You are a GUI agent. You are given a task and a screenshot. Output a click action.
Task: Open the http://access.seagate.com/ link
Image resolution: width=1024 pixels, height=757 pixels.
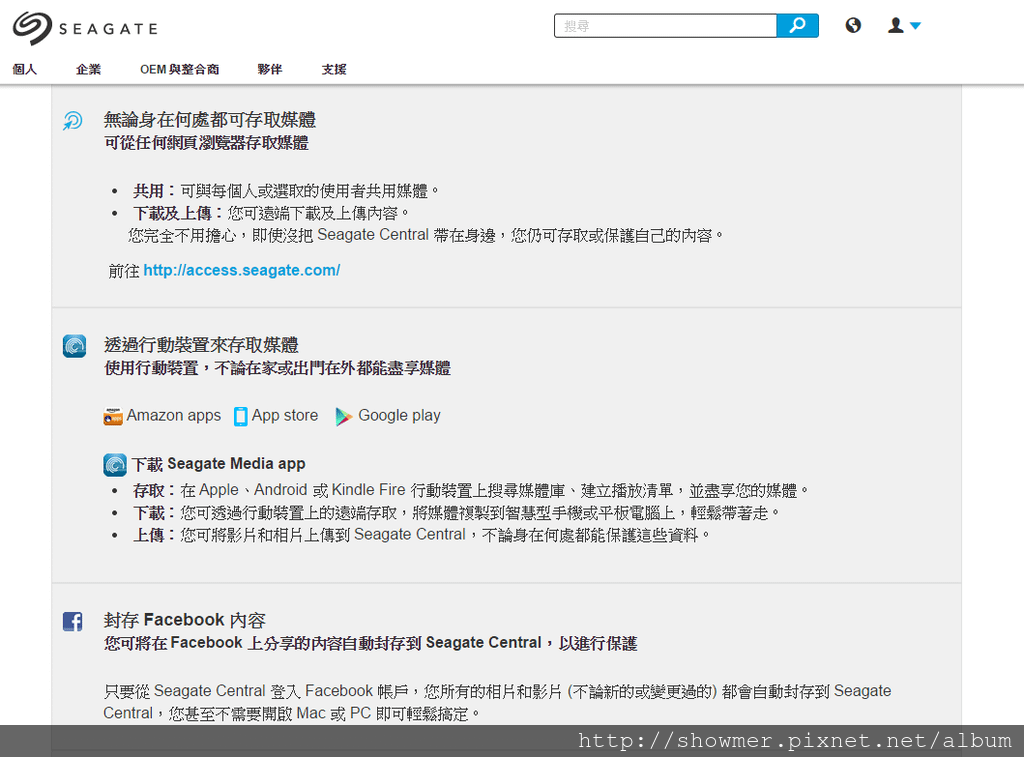click(242, 270)
